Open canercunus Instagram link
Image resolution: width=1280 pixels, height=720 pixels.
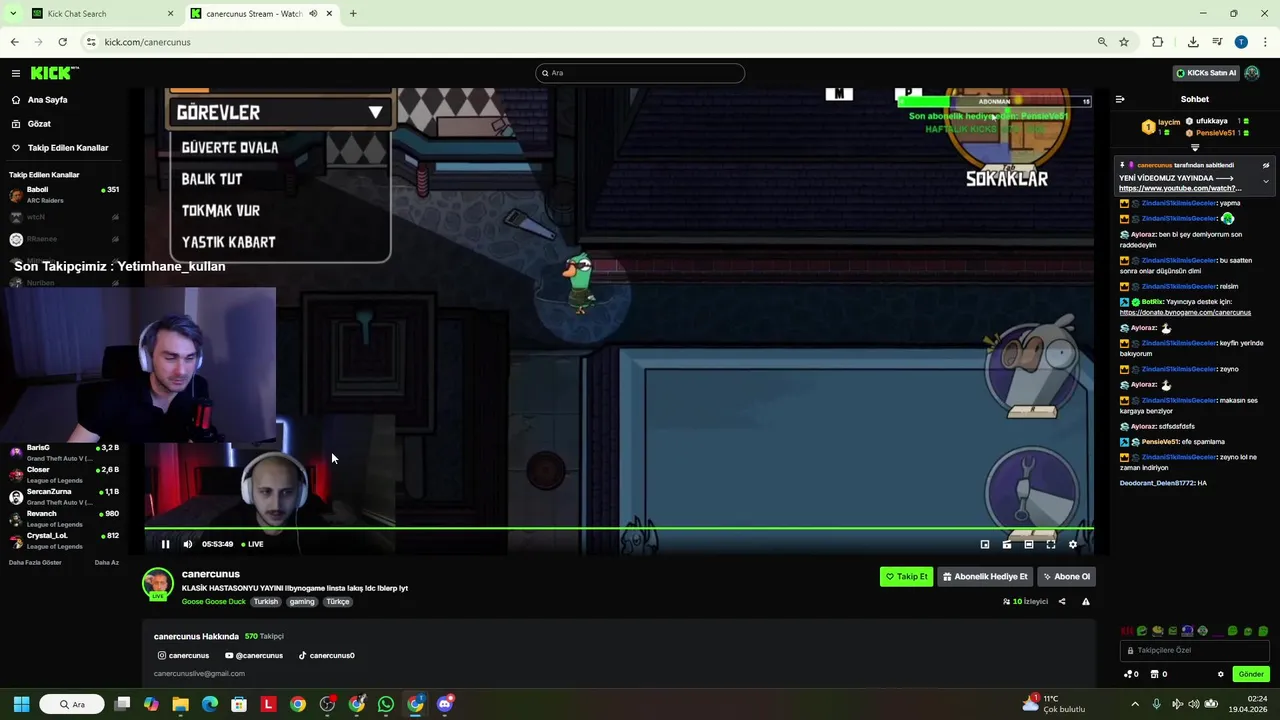[x=183, y=656]
